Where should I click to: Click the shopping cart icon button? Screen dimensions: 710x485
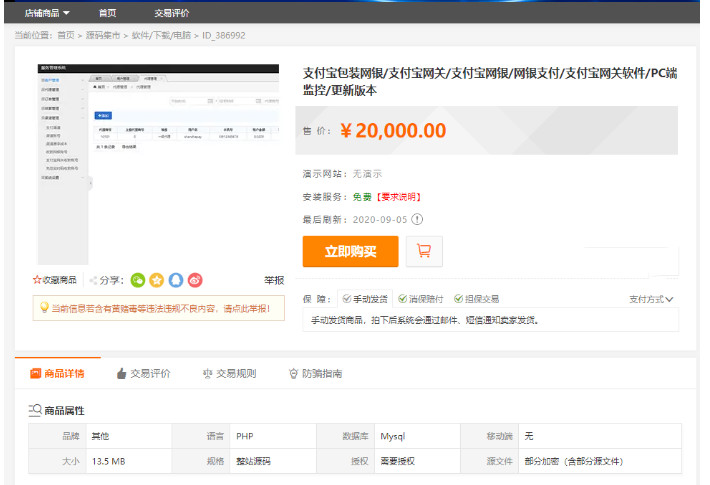click(x=424, y=251)
